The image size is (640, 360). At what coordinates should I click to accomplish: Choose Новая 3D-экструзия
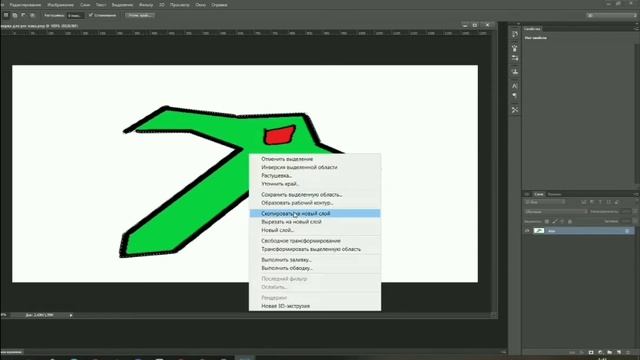pyautogui.click(x=315, y=306)
